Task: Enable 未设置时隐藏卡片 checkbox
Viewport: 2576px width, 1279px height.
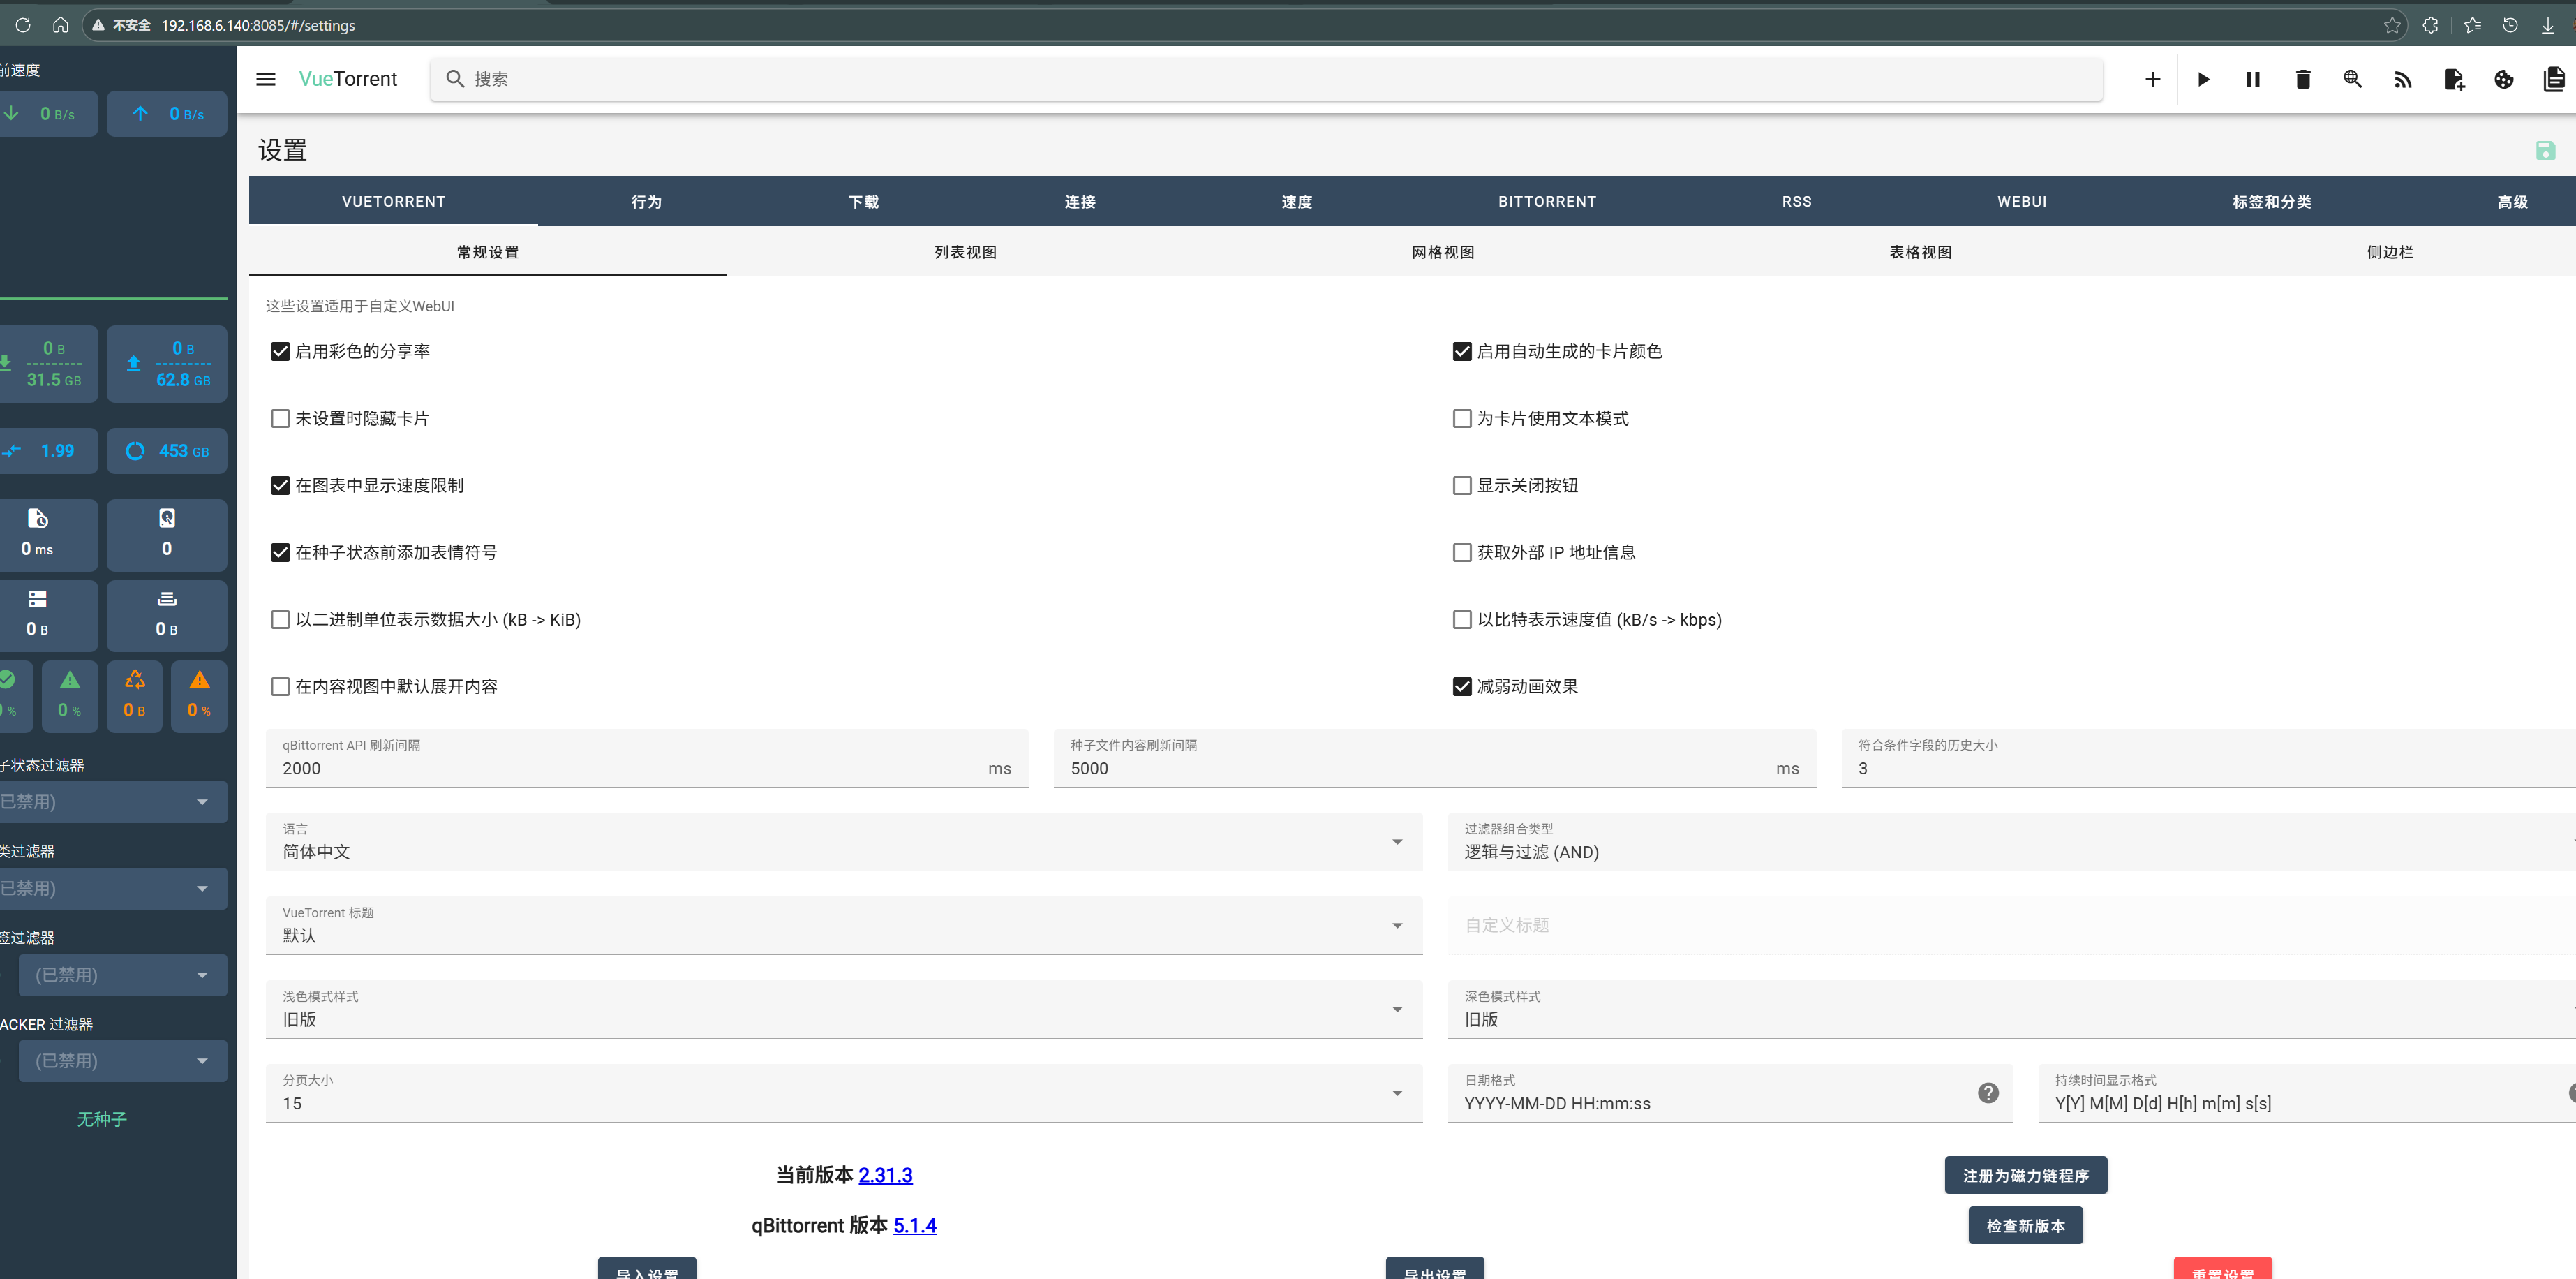Action: pyautogui.click(x=280, y=418)
